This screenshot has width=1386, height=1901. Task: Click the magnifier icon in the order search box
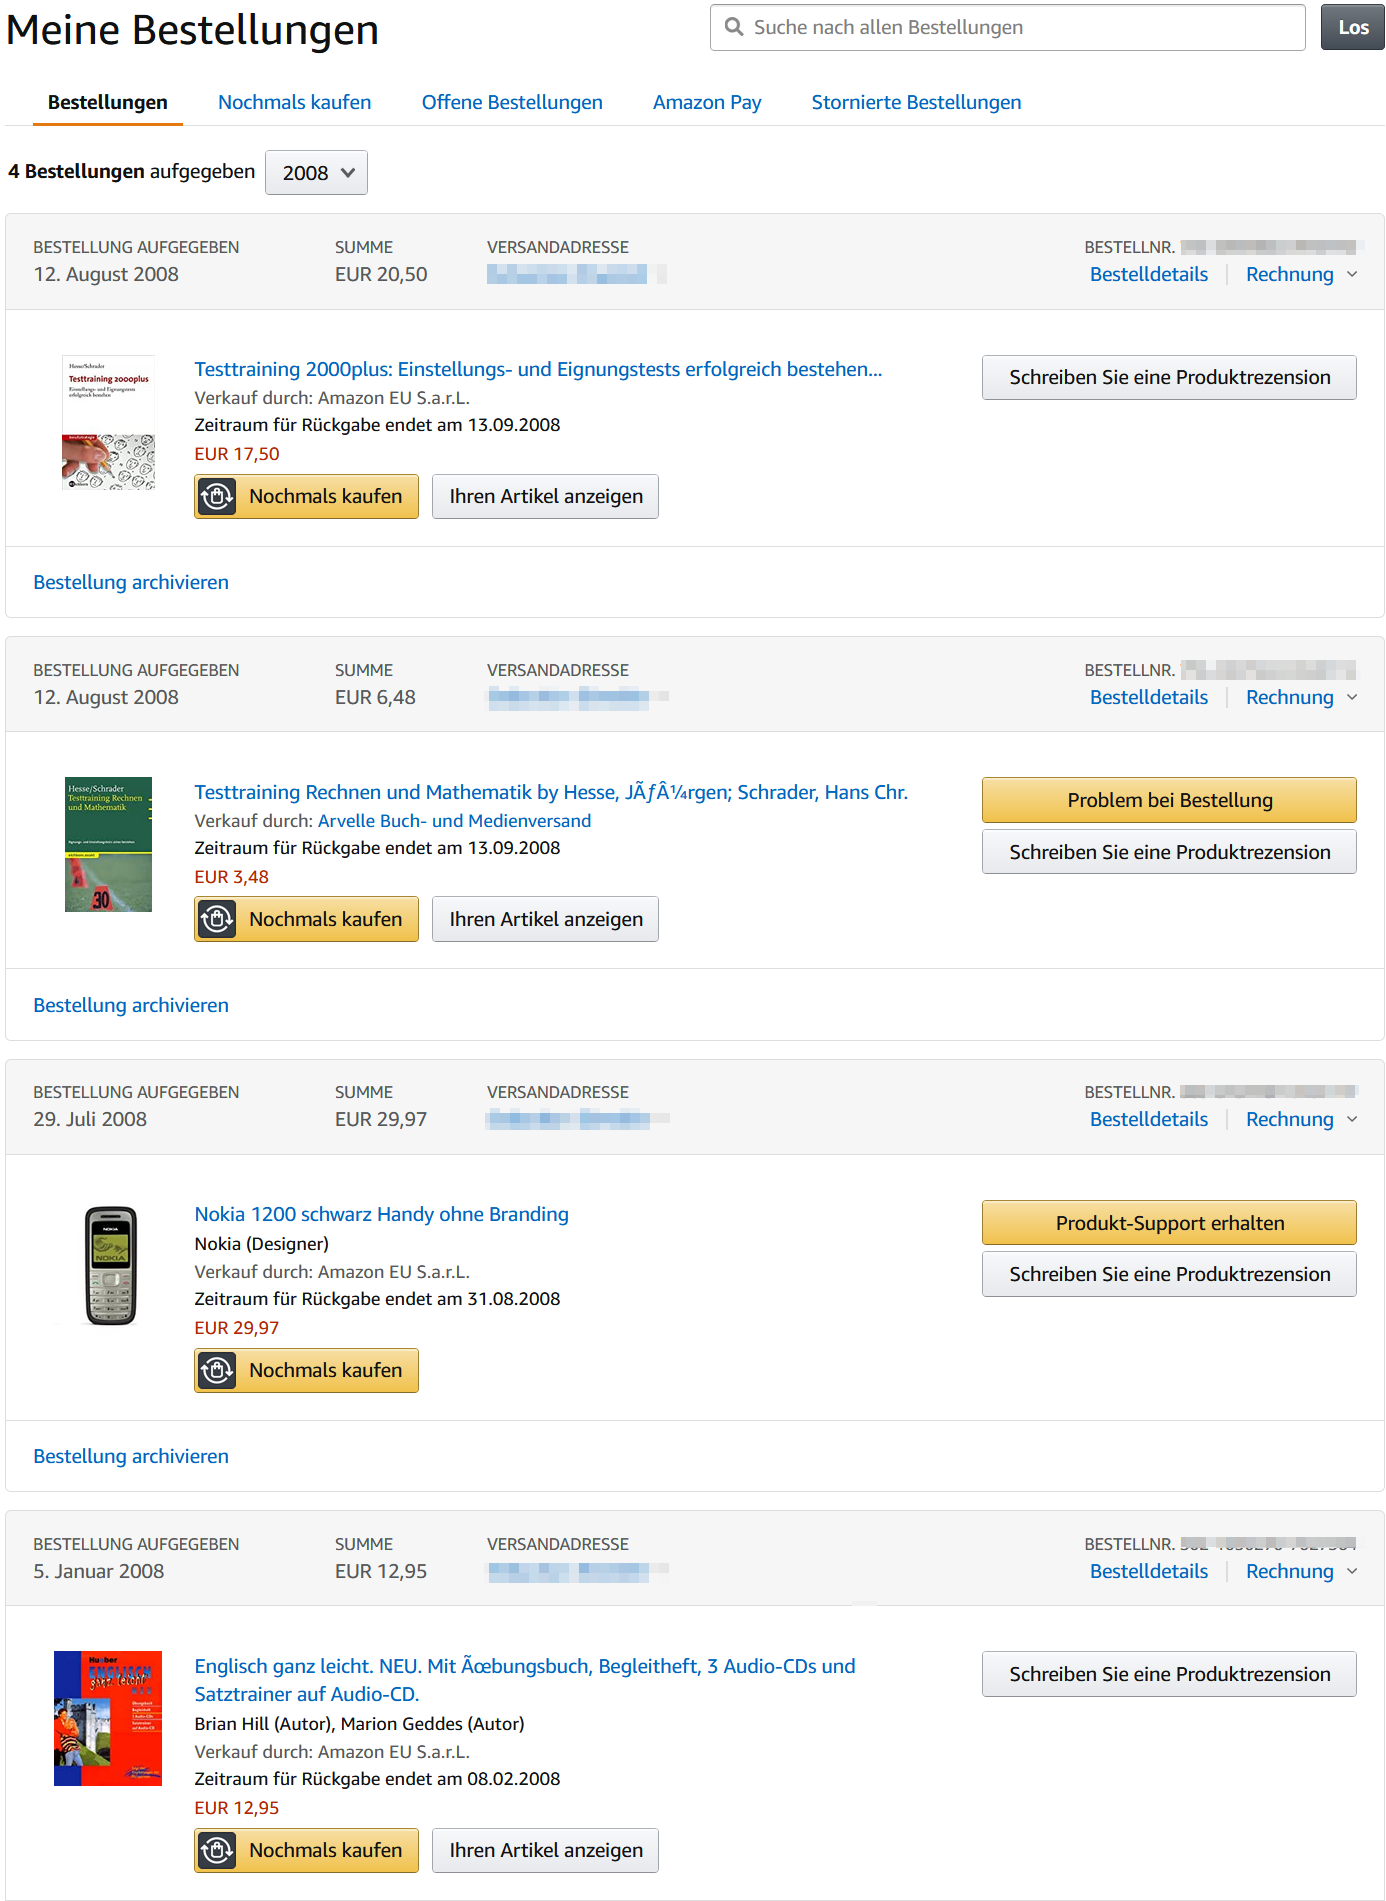[x=734, y=27]
